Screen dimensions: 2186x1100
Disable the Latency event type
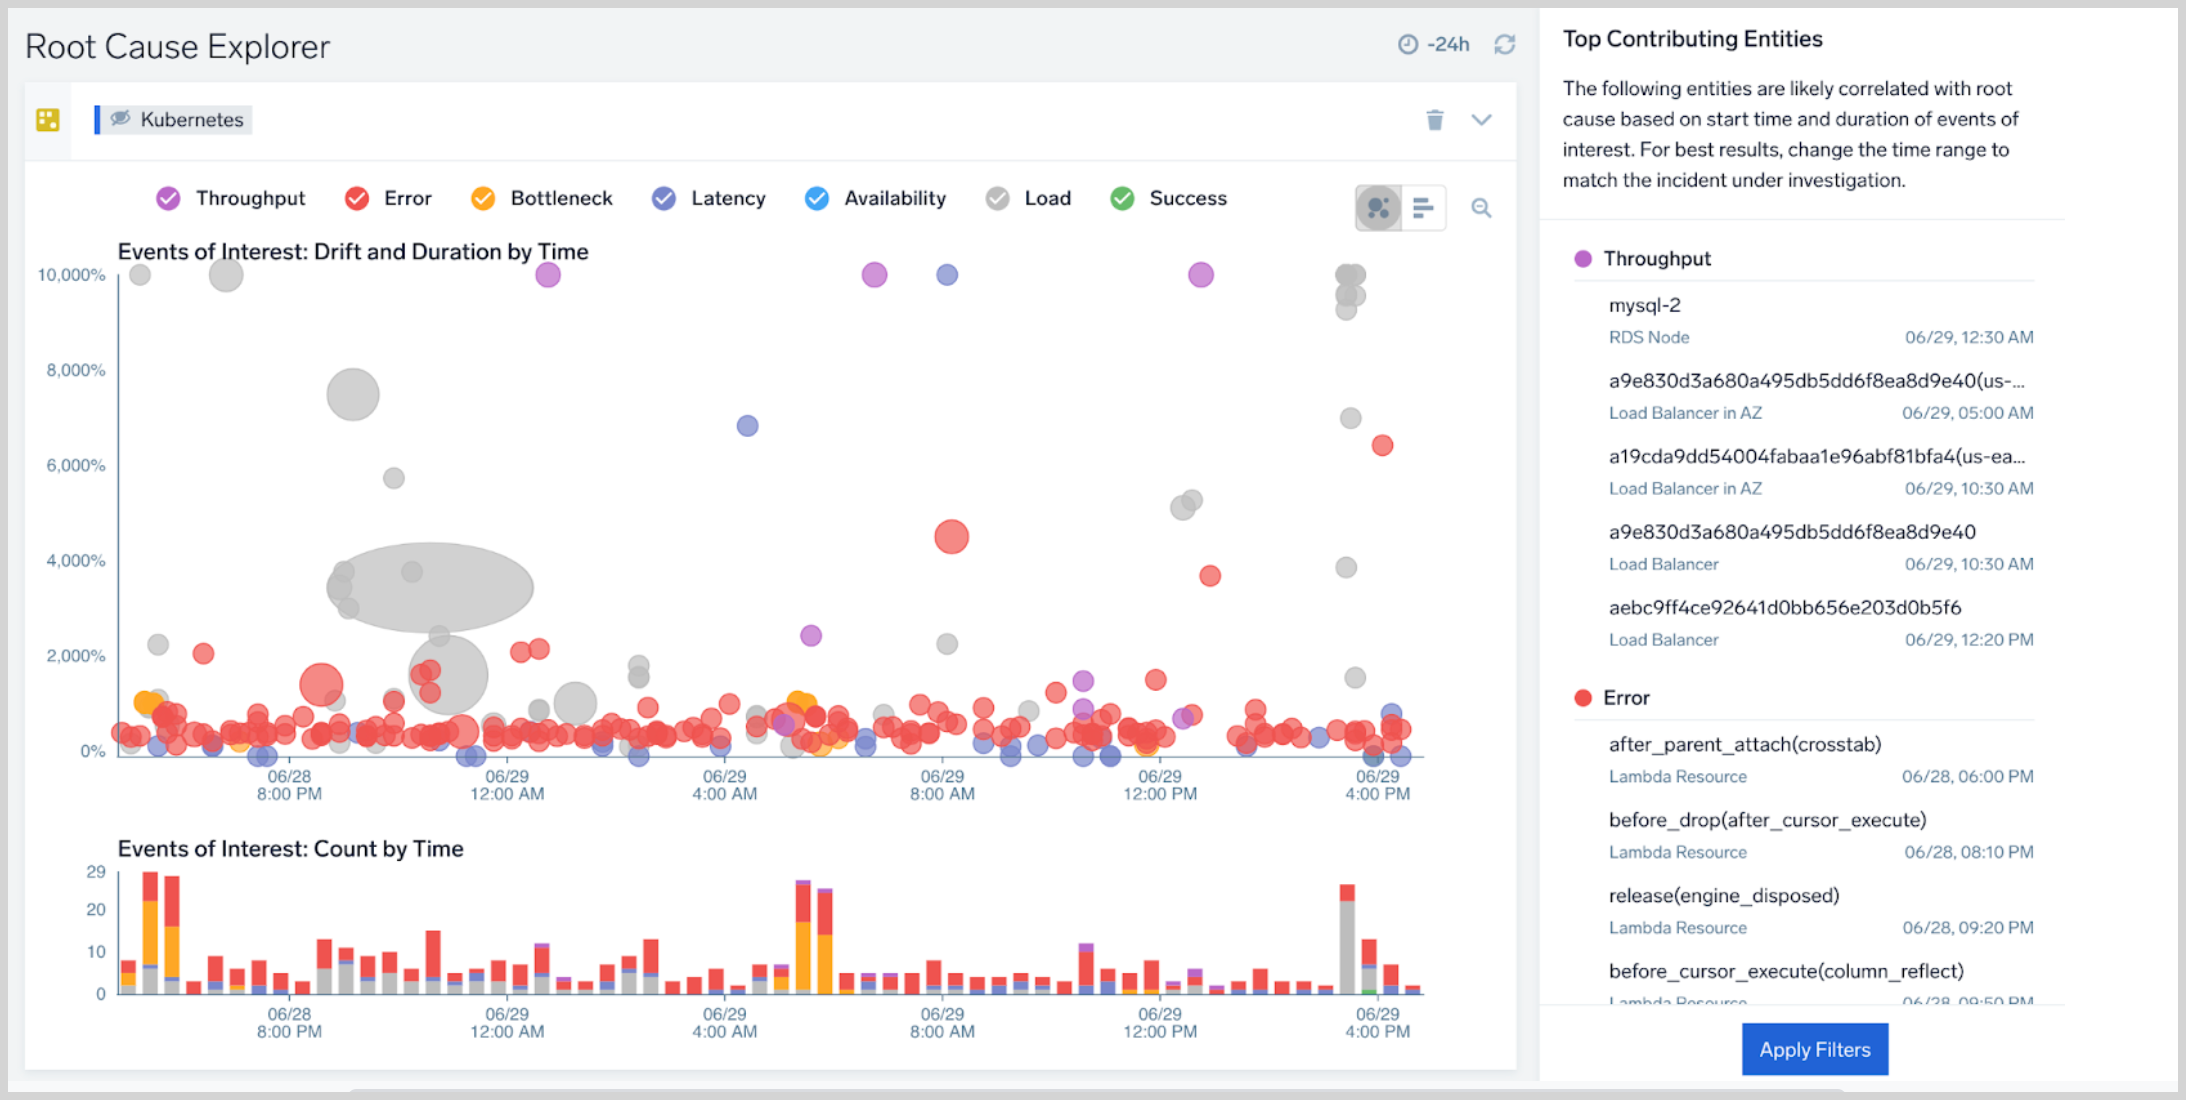click(x=664, y=198)
